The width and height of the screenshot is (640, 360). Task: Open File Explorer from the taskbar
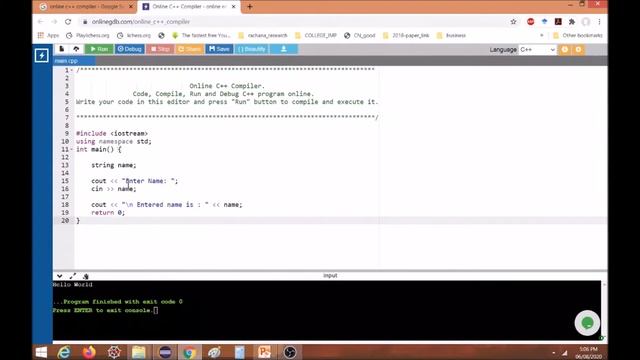pyautogui.click(x=139, y=352)
